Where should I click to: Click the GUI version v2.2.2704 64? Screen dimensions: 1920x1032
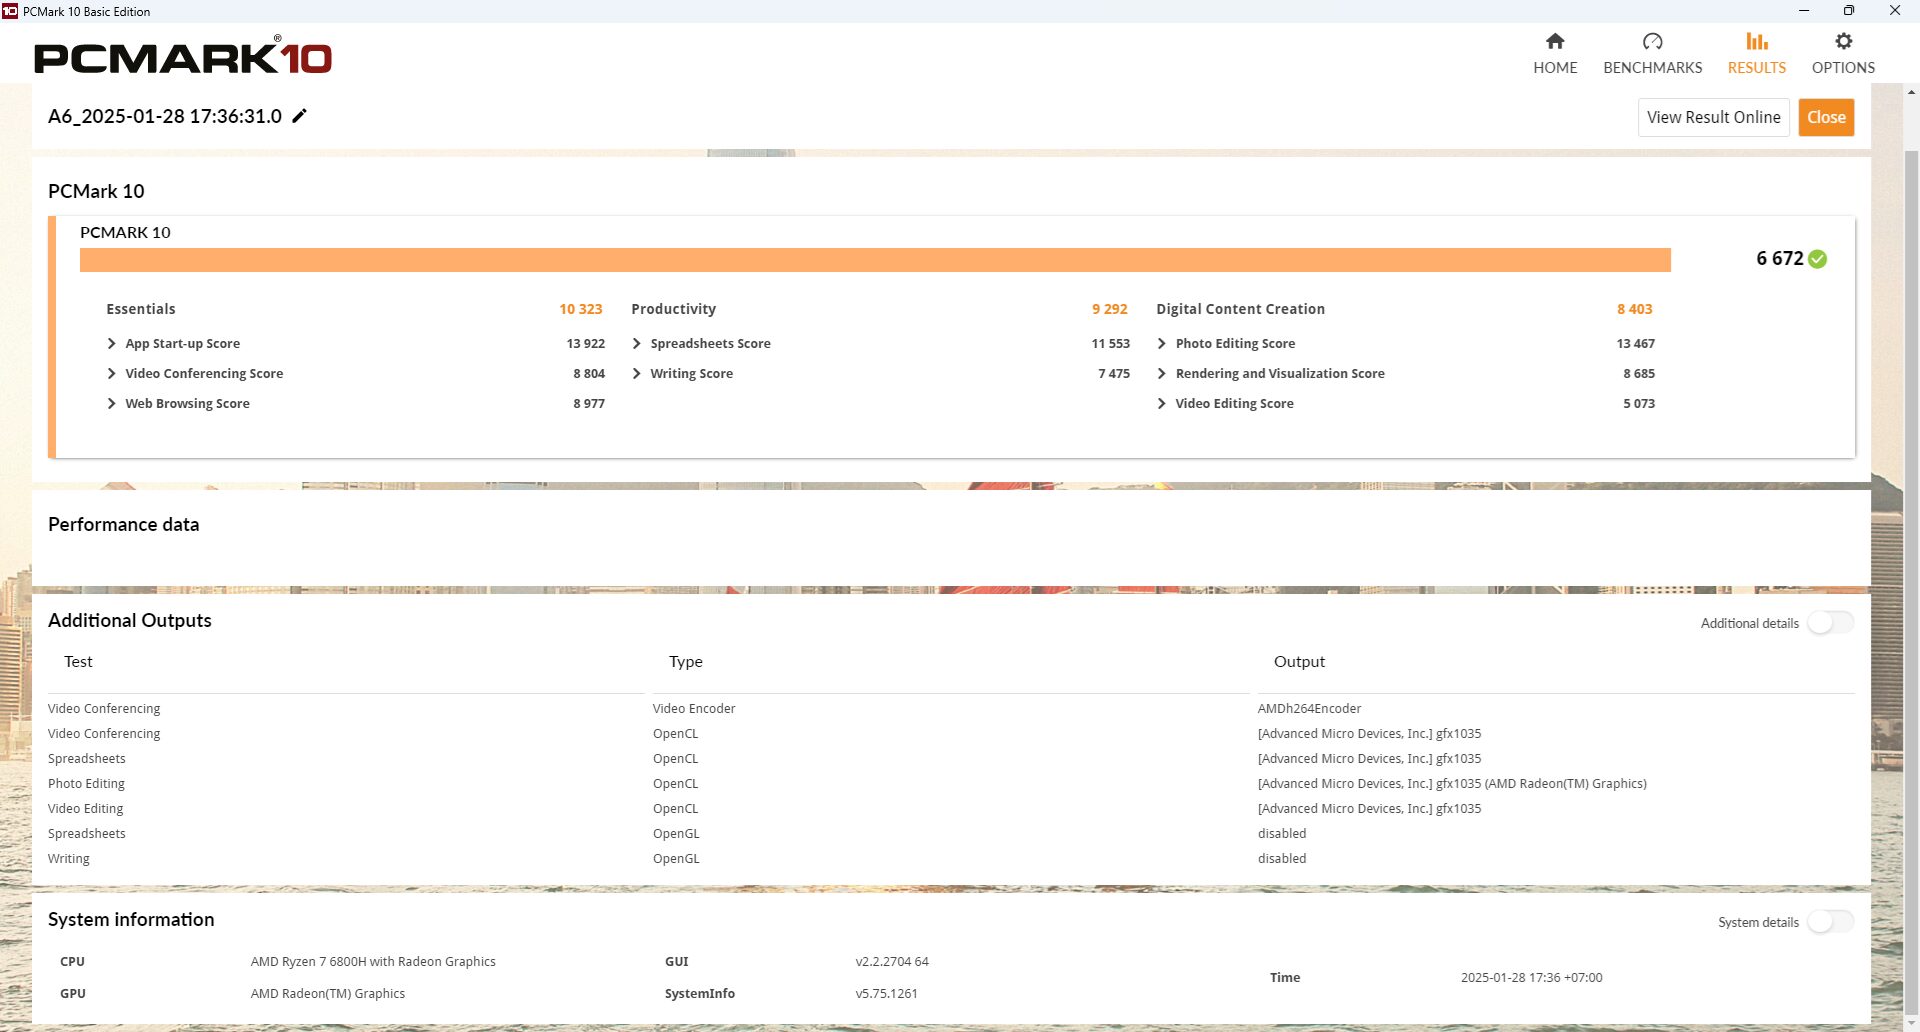point(892,961)
